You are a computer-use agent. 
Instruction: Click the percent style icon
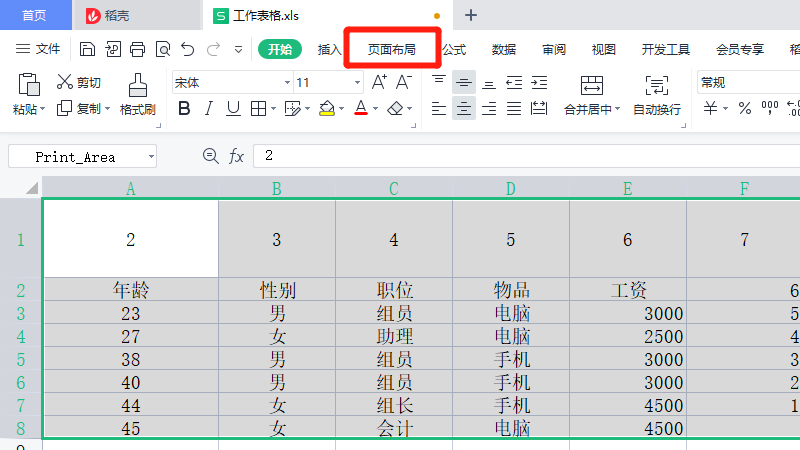(744, 108)
